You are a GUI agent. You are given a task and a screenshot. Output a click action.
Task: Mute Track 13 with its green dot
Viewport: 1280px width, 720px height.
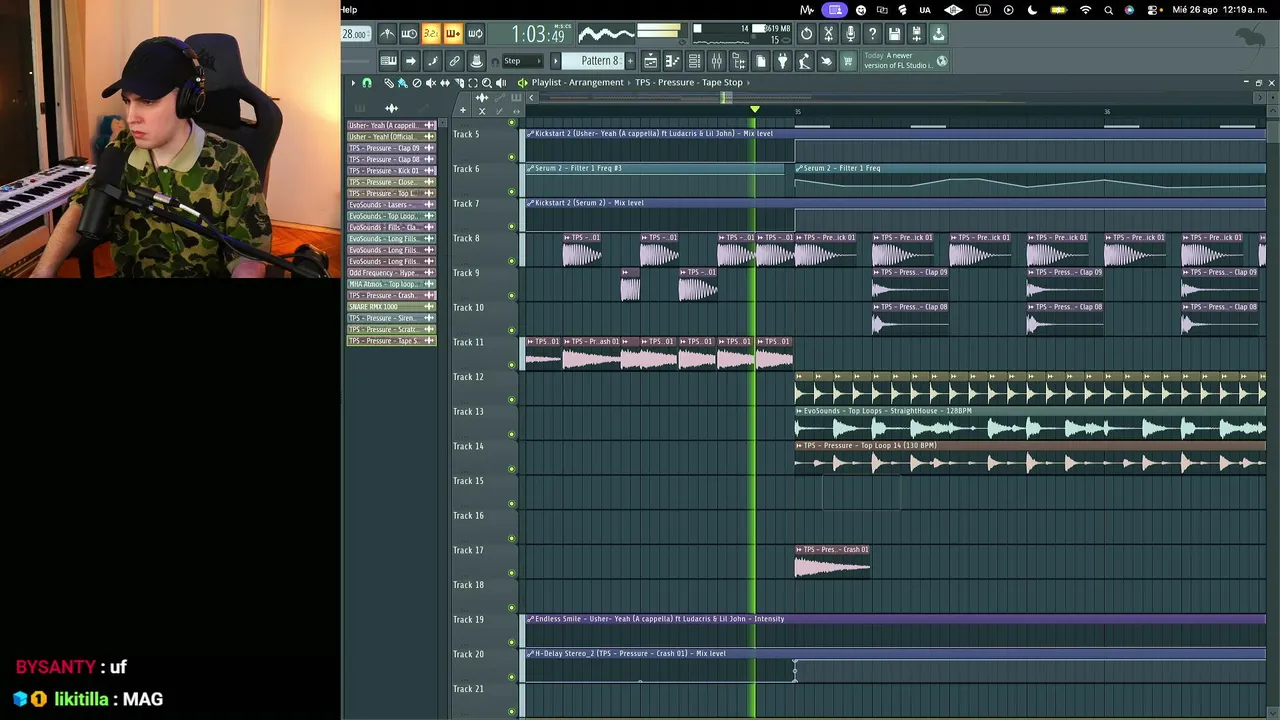tap(512, 434)
